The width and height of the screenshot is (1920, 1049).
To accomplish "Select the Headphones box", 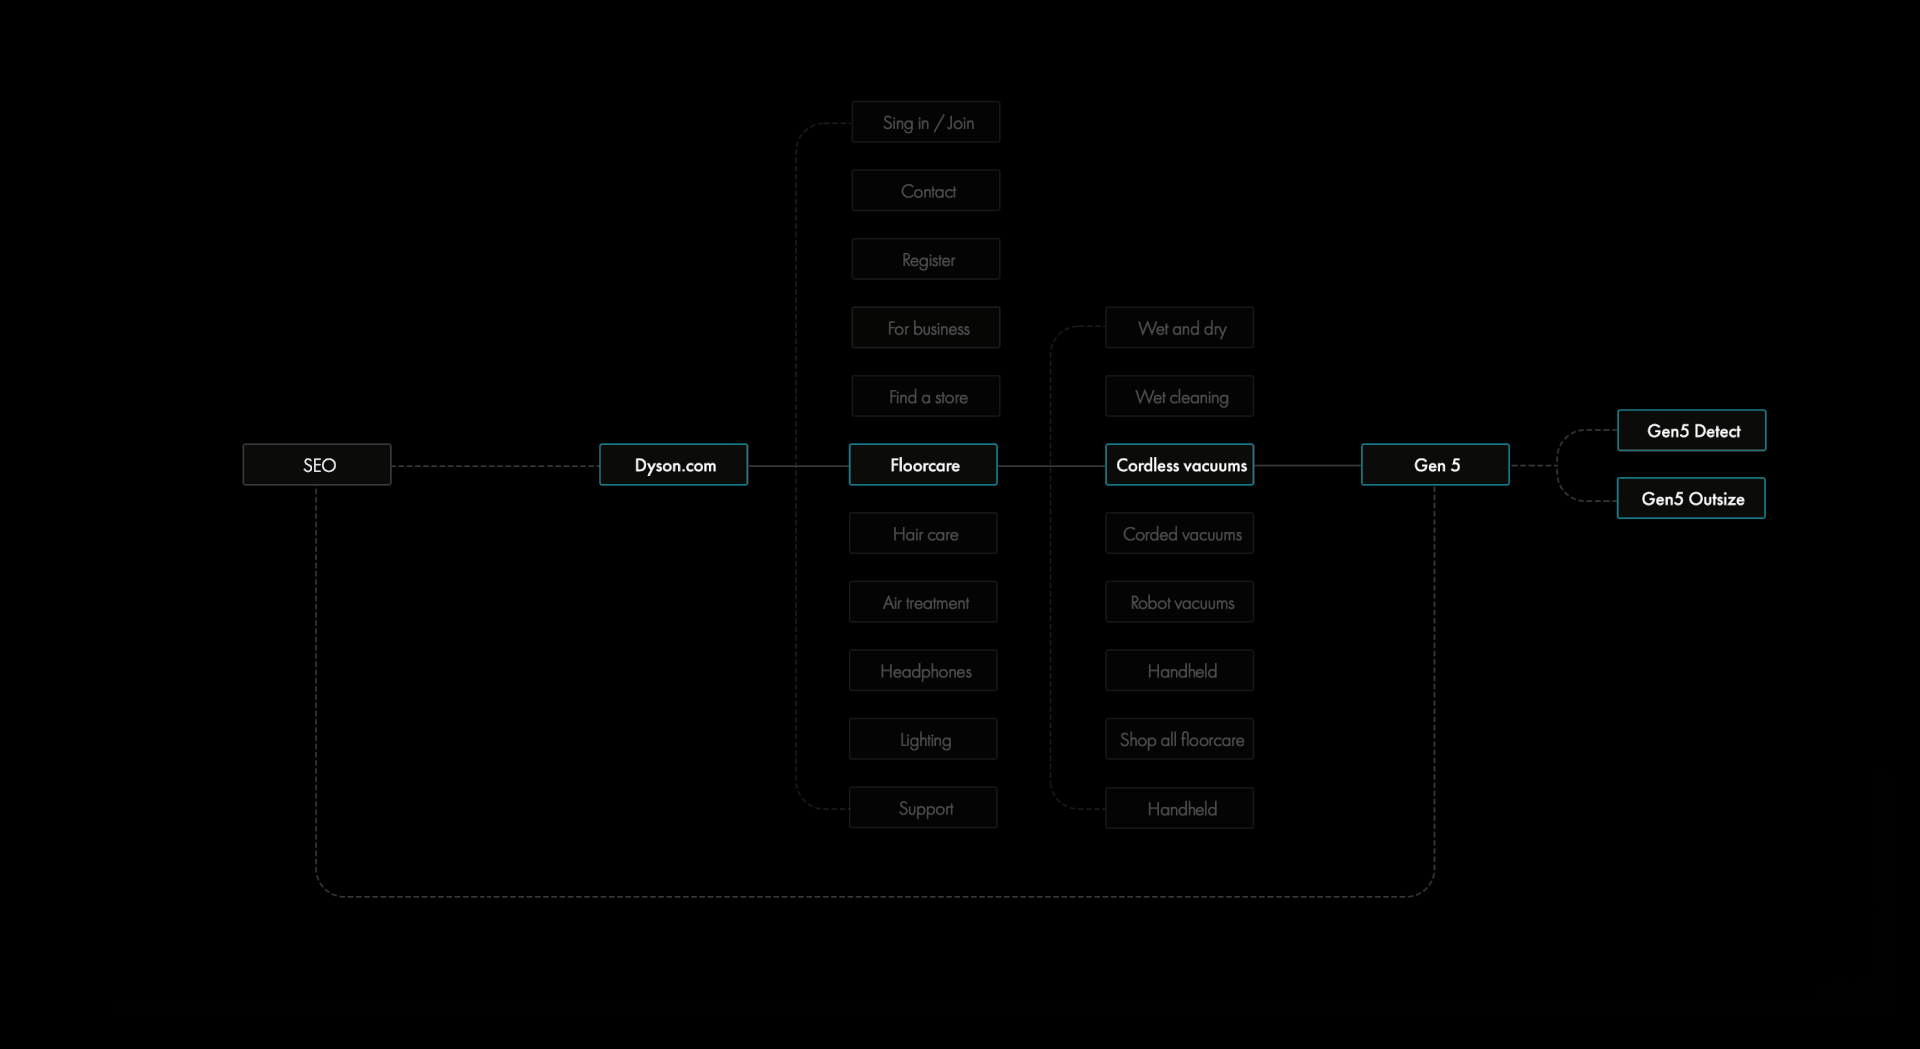I will 923,671.
